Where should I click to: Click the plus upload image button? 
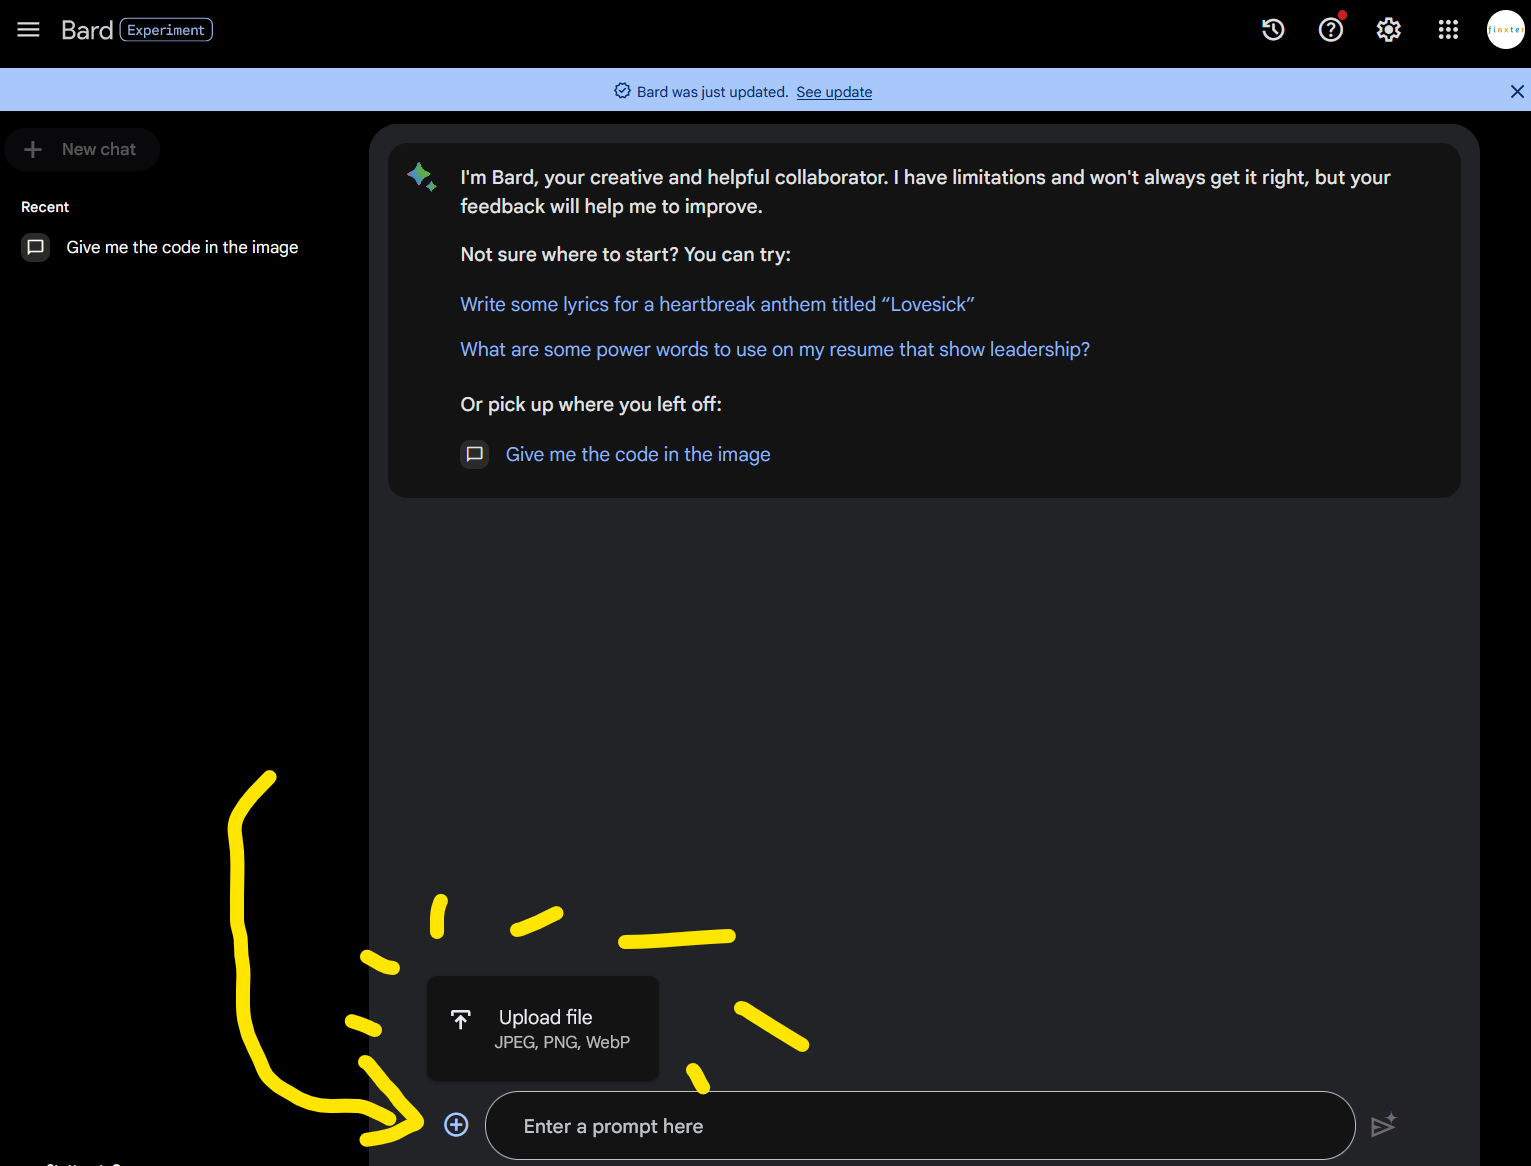pyautogui.click(x=456, y=1125)
